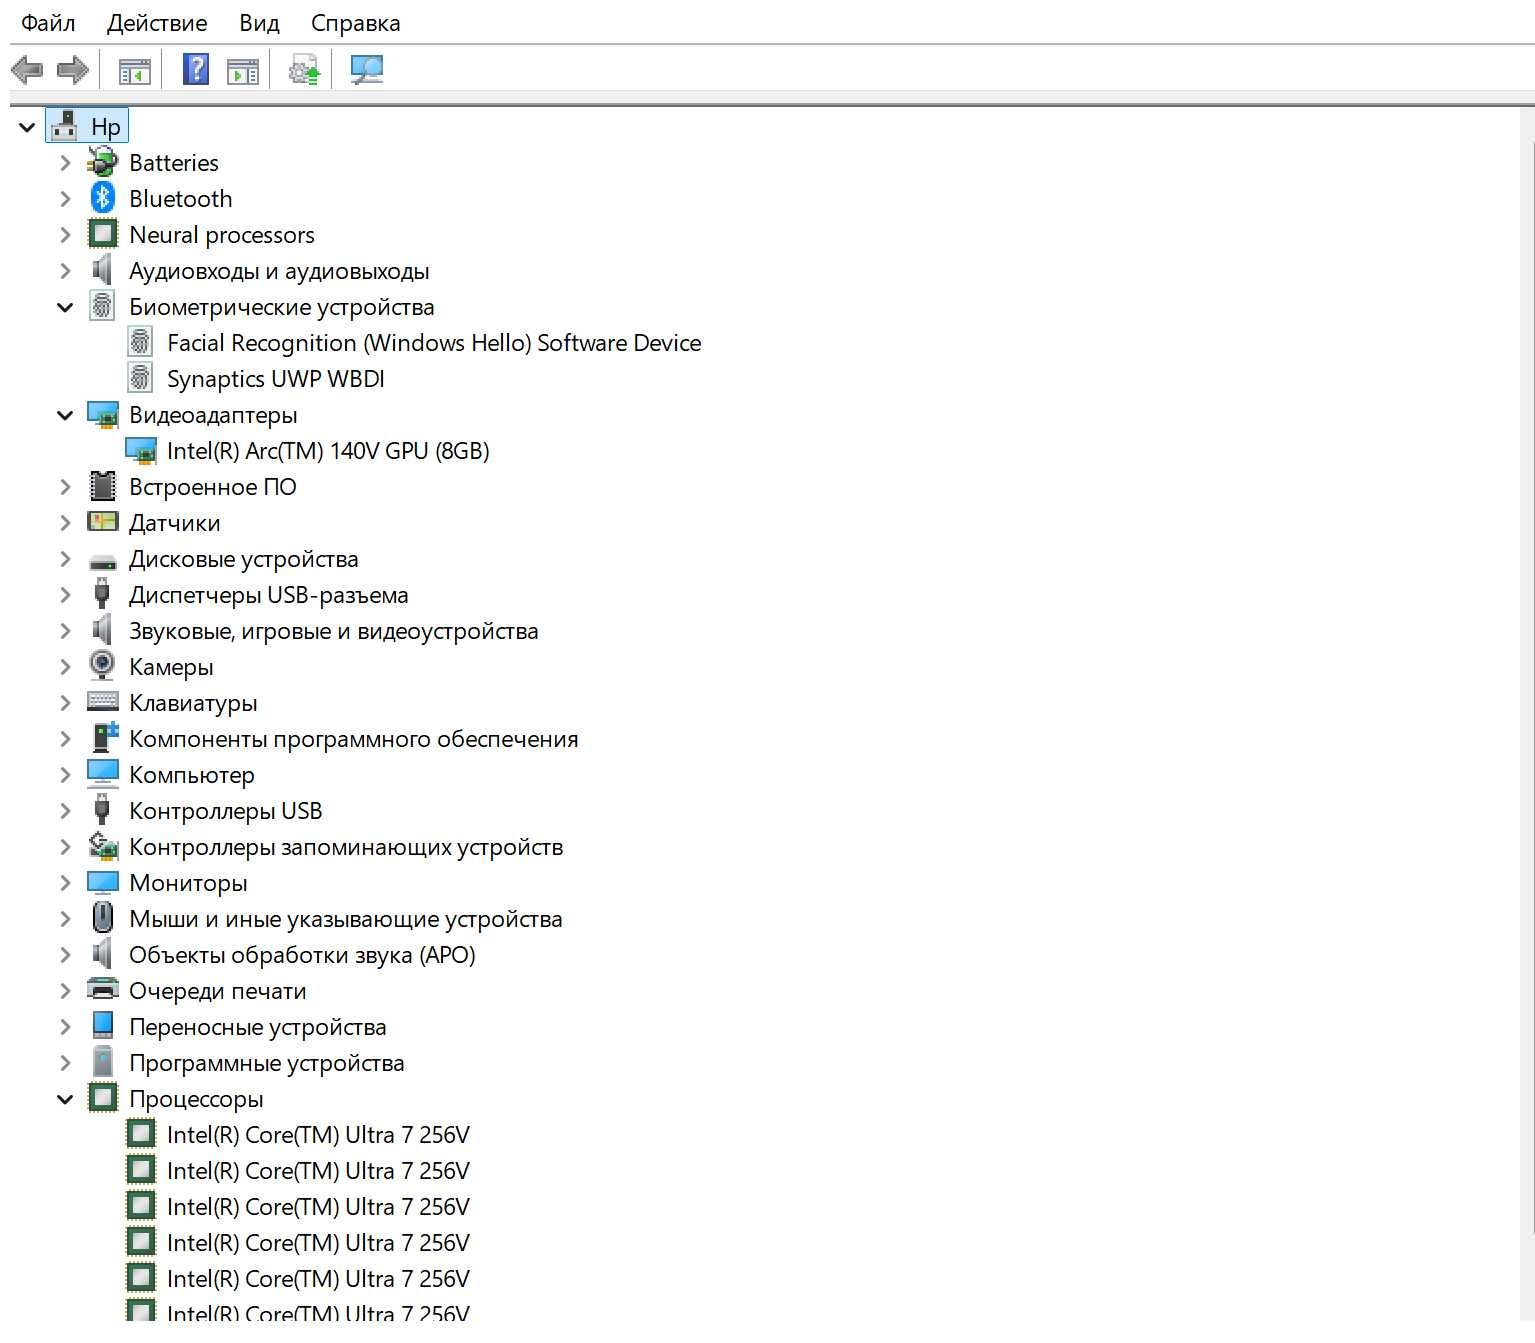
Task: Click the Переносные устройства icon
Action: (102, 1026)
